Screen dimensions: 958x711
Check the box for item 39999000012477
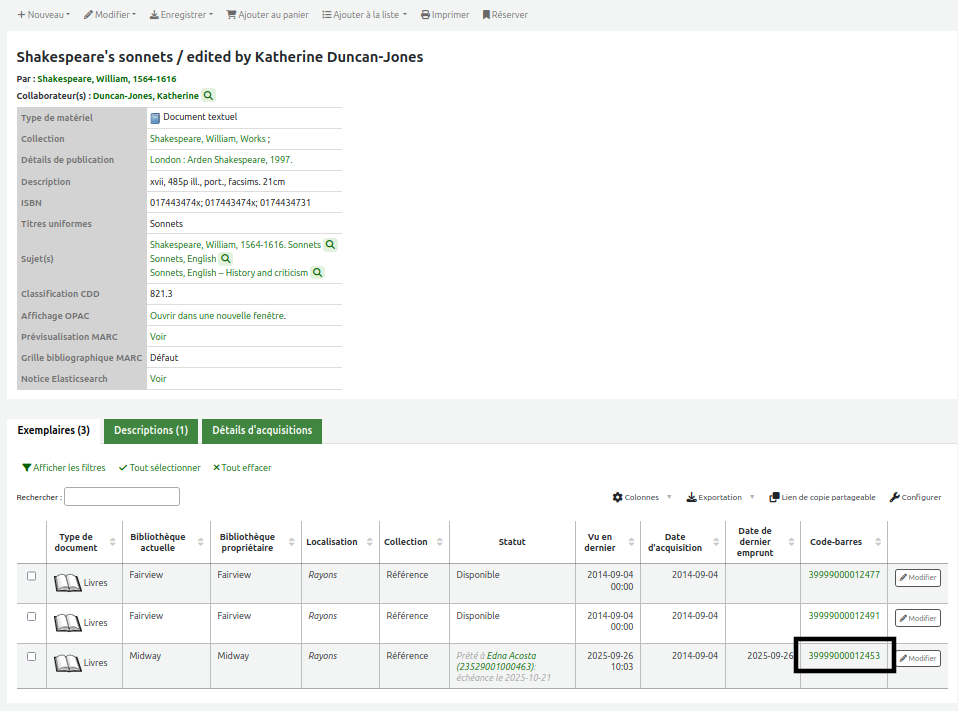pos(32,576)
